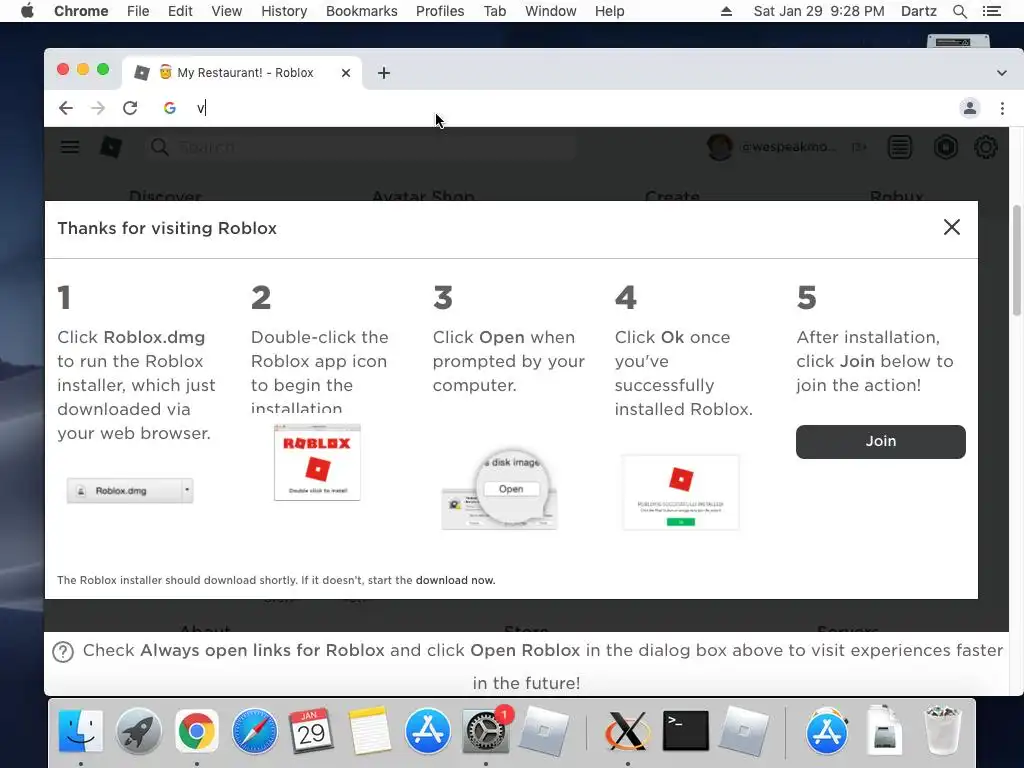
Task: Open the Trash in the dock
Action: [x=943, y=731]
